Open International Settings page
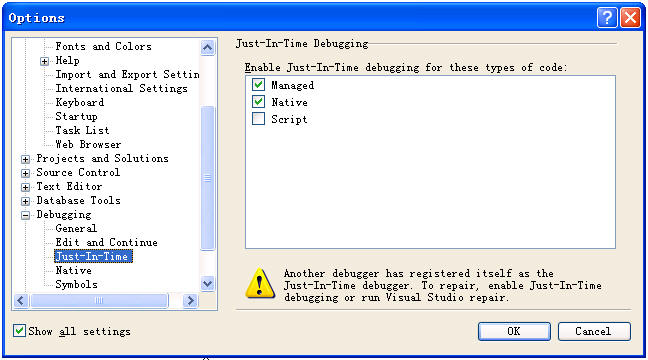This screenshot has width=648, height=360. (122, 88)
